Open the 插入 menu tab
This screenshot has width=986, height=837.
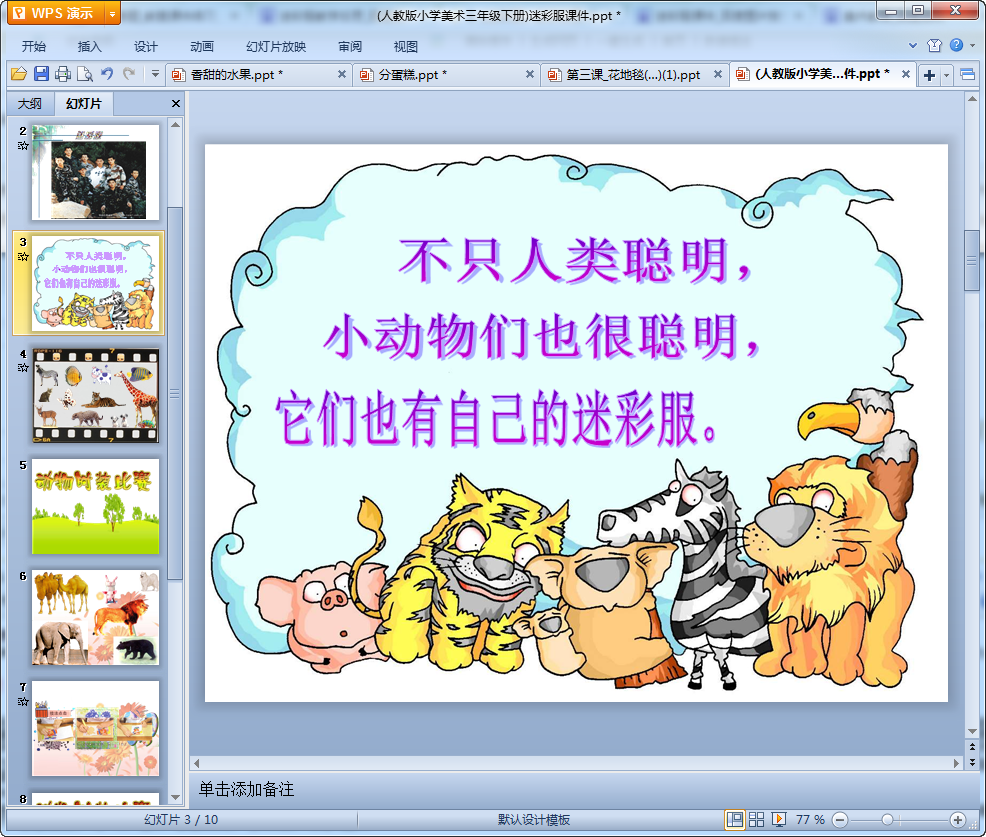click(89, 47)
